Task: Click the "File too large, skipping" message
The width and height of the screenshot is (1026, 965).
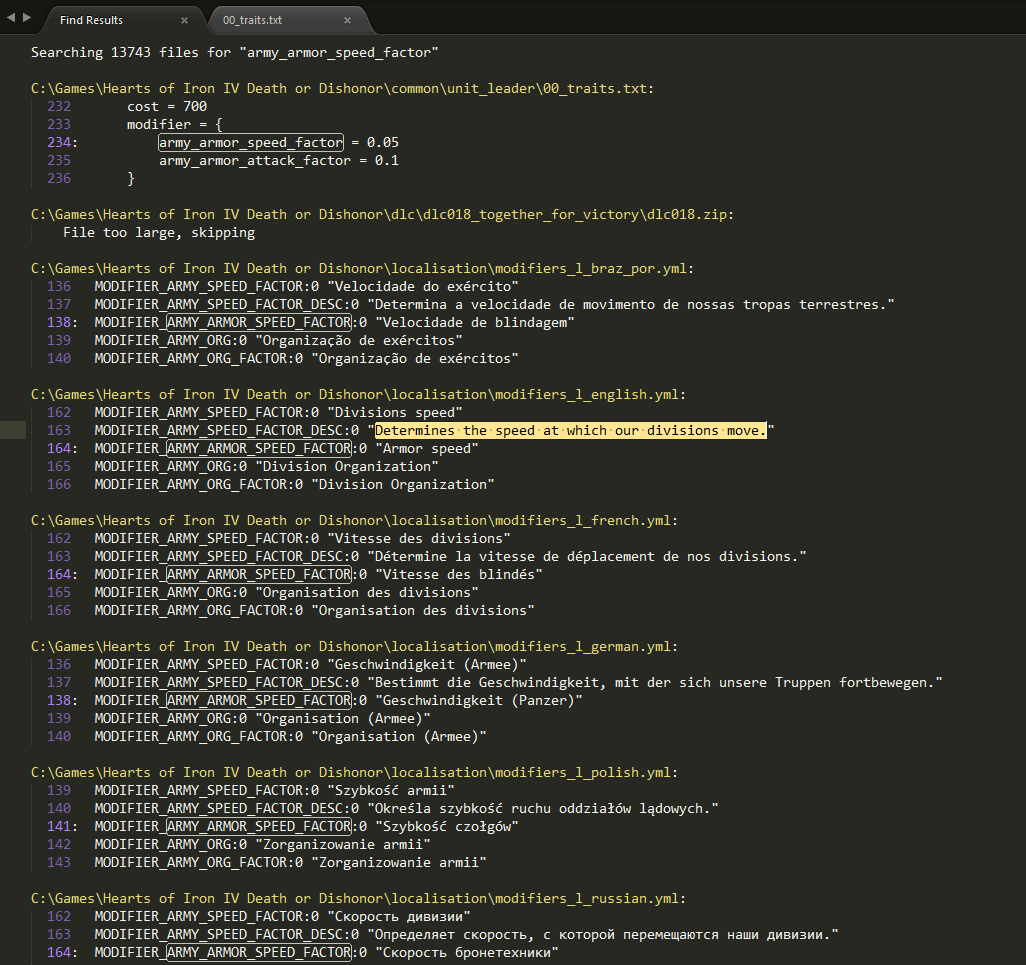Action: pos(159,232)
